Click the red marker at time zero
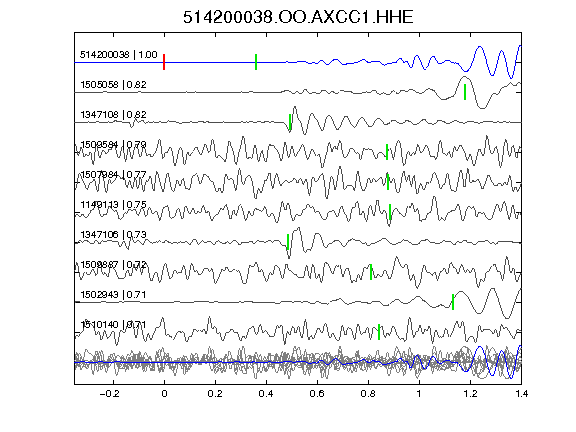Screen dimensions: 576x432 pyautogui.click(x=164, y=62)
